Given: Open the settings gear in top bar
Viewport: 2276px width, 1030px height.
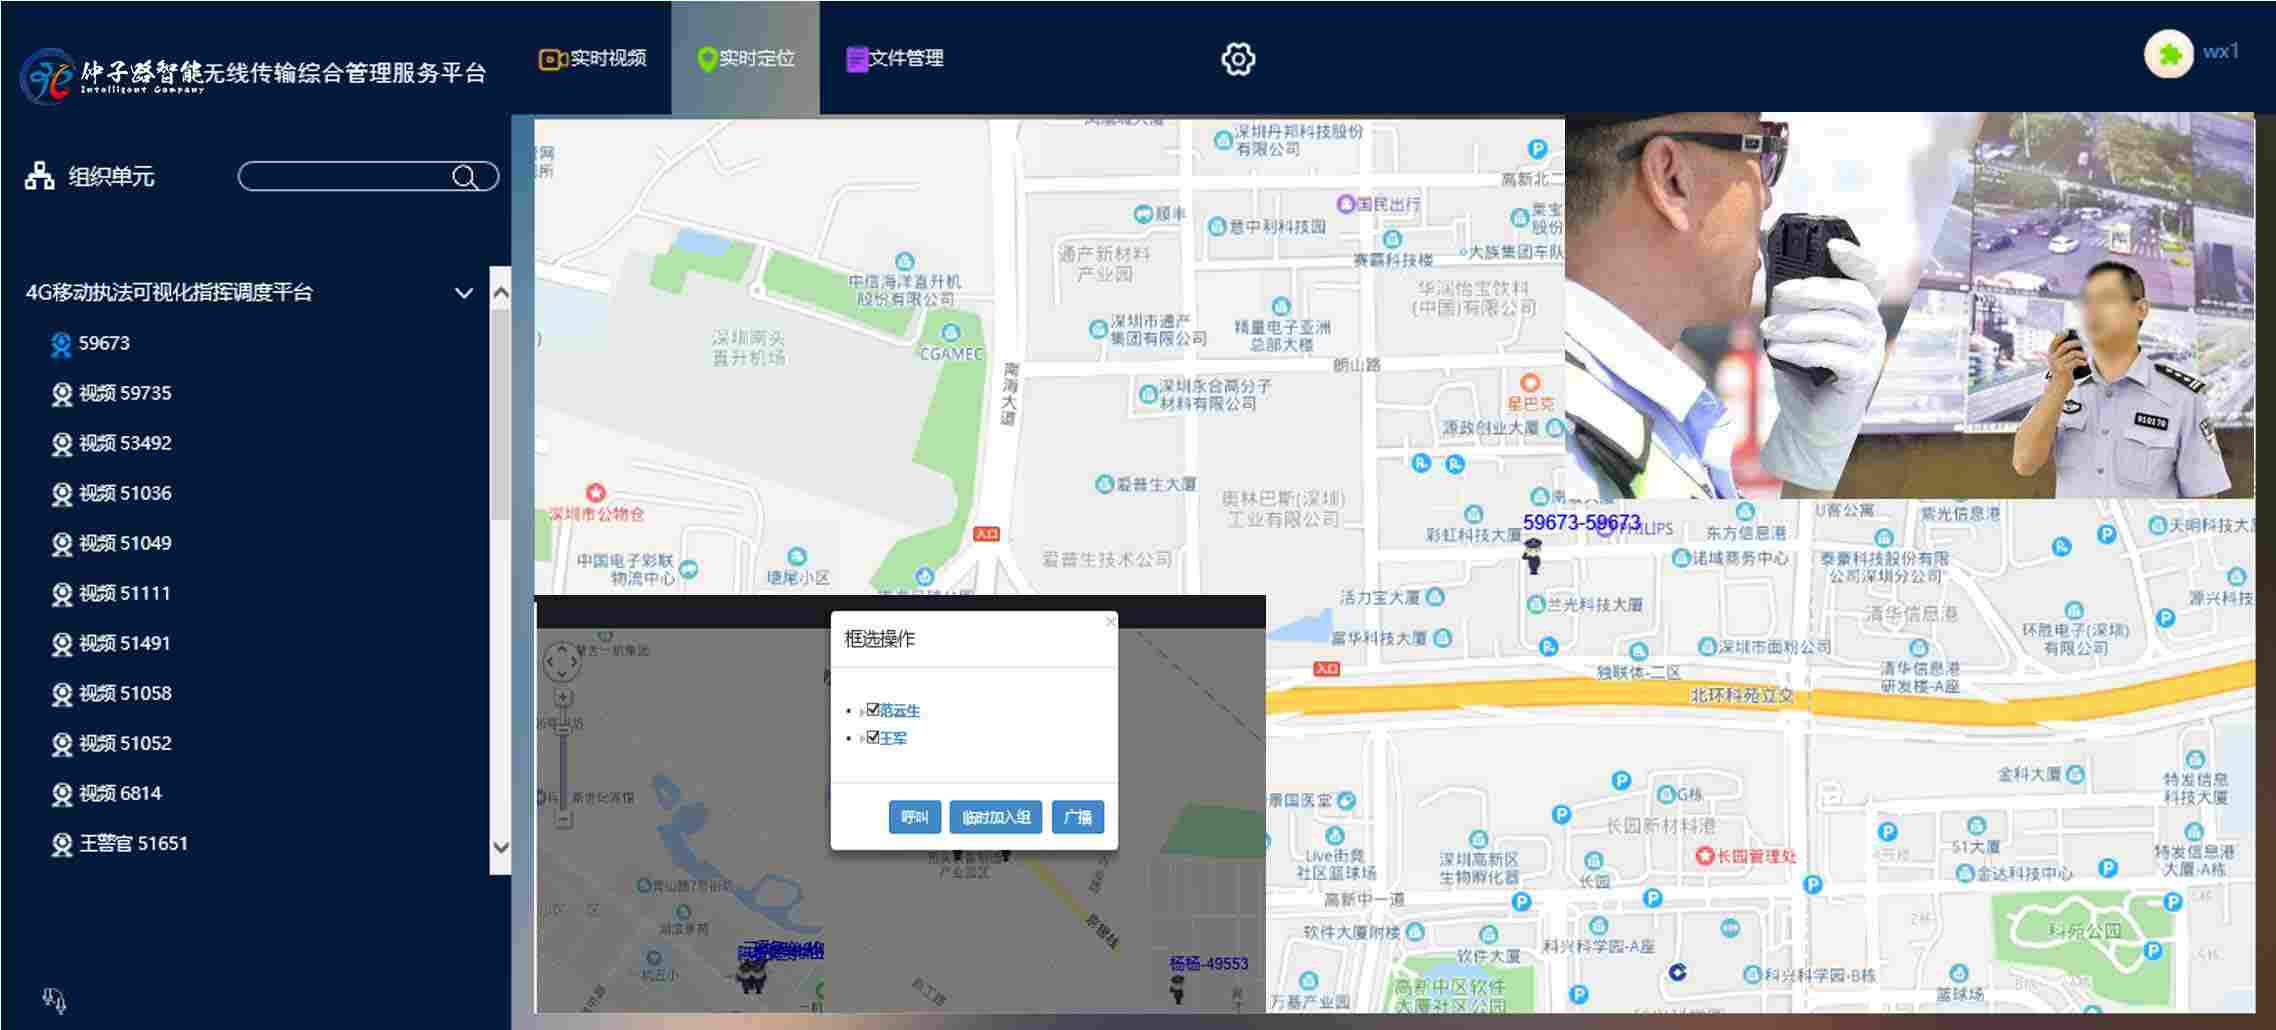Looking at the screenshot, I should (1238, 59).
